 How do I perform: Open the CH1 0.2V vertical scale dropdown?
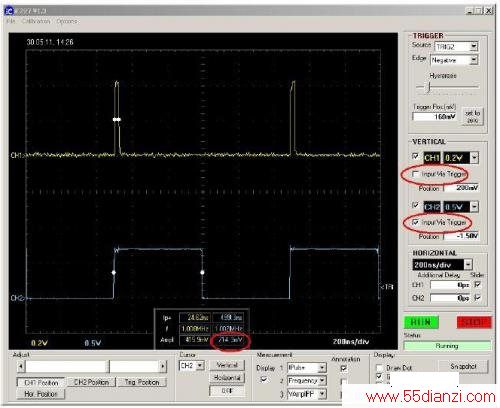tap(474, 157)
